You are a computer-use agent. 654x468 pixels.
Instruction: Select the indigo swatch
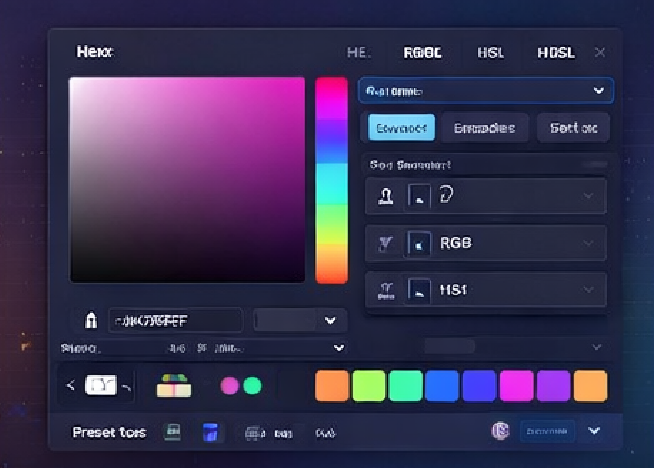click(x=479, y=386)
